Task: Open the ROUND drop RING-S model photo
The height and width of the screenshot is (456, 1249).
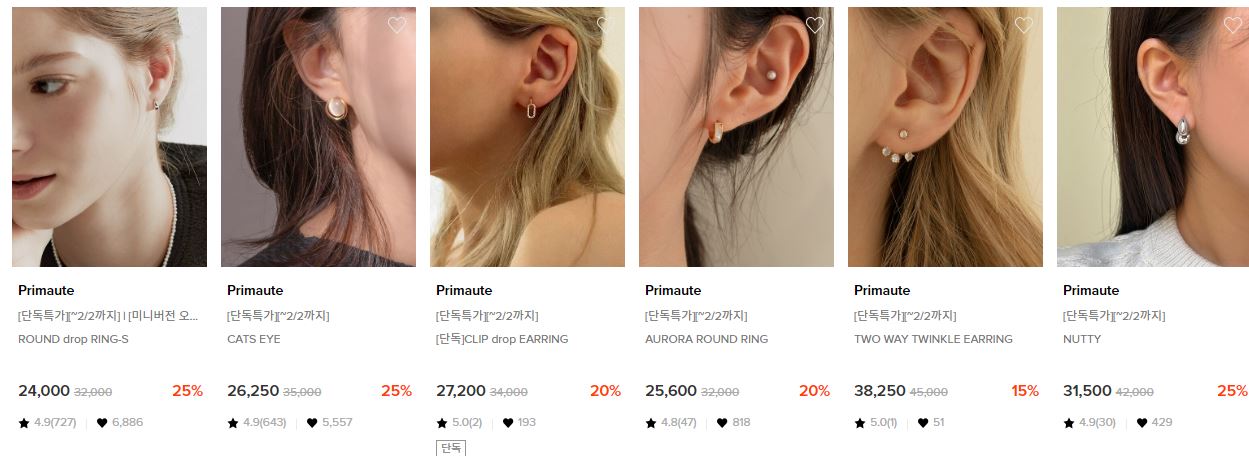Action: (x=109, y=137)
